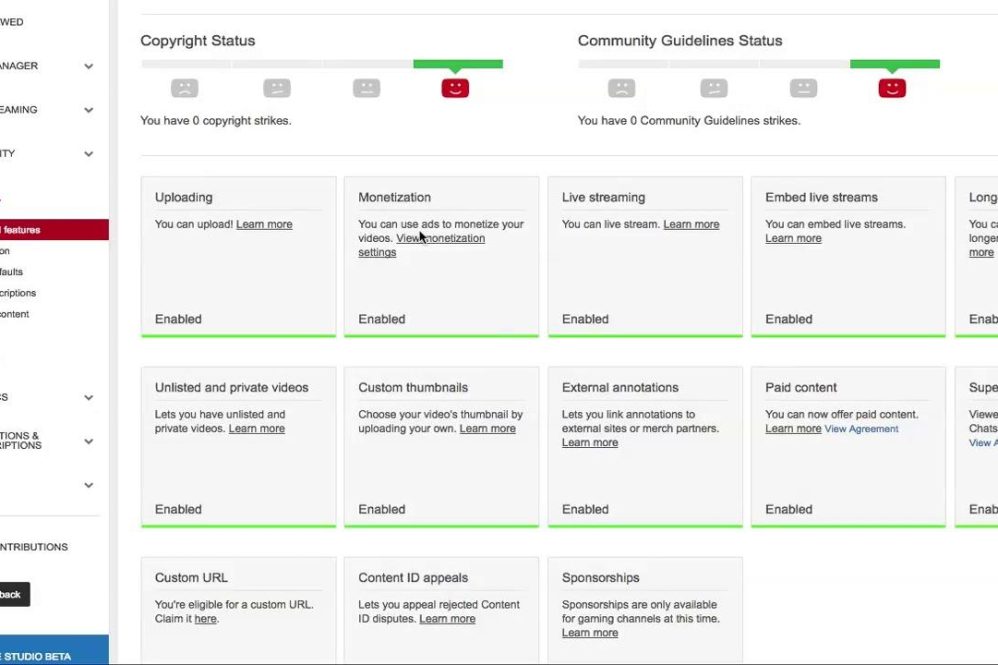Image resolution: width=998 pixels, height=665 pixels.
Task: Click View Agreement link in Paid content card
Action: [861, 429]
